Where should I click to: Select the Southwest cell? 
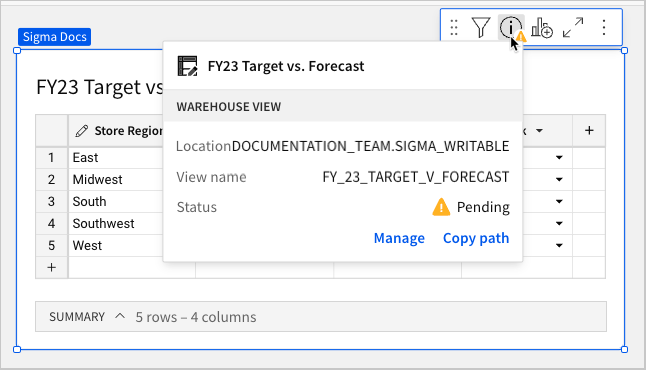[x=116, y=223]
